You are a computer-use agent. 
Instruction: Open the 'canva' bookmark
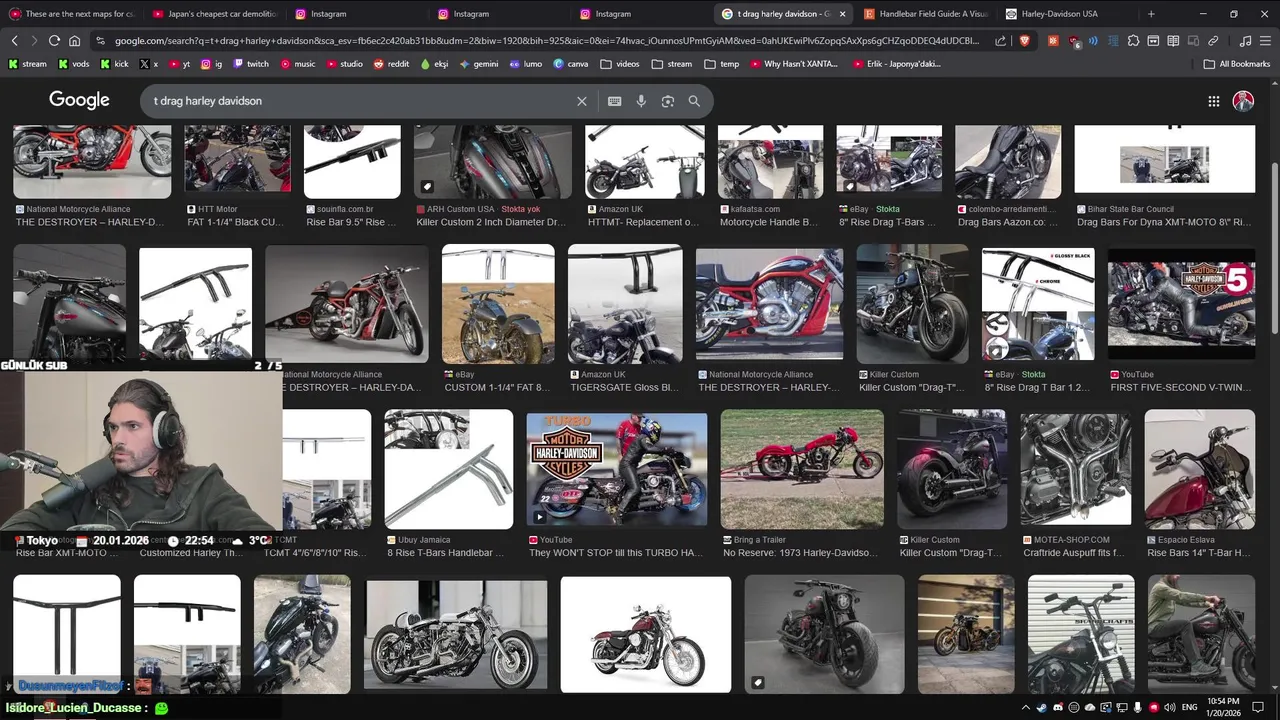coord(570,64)
